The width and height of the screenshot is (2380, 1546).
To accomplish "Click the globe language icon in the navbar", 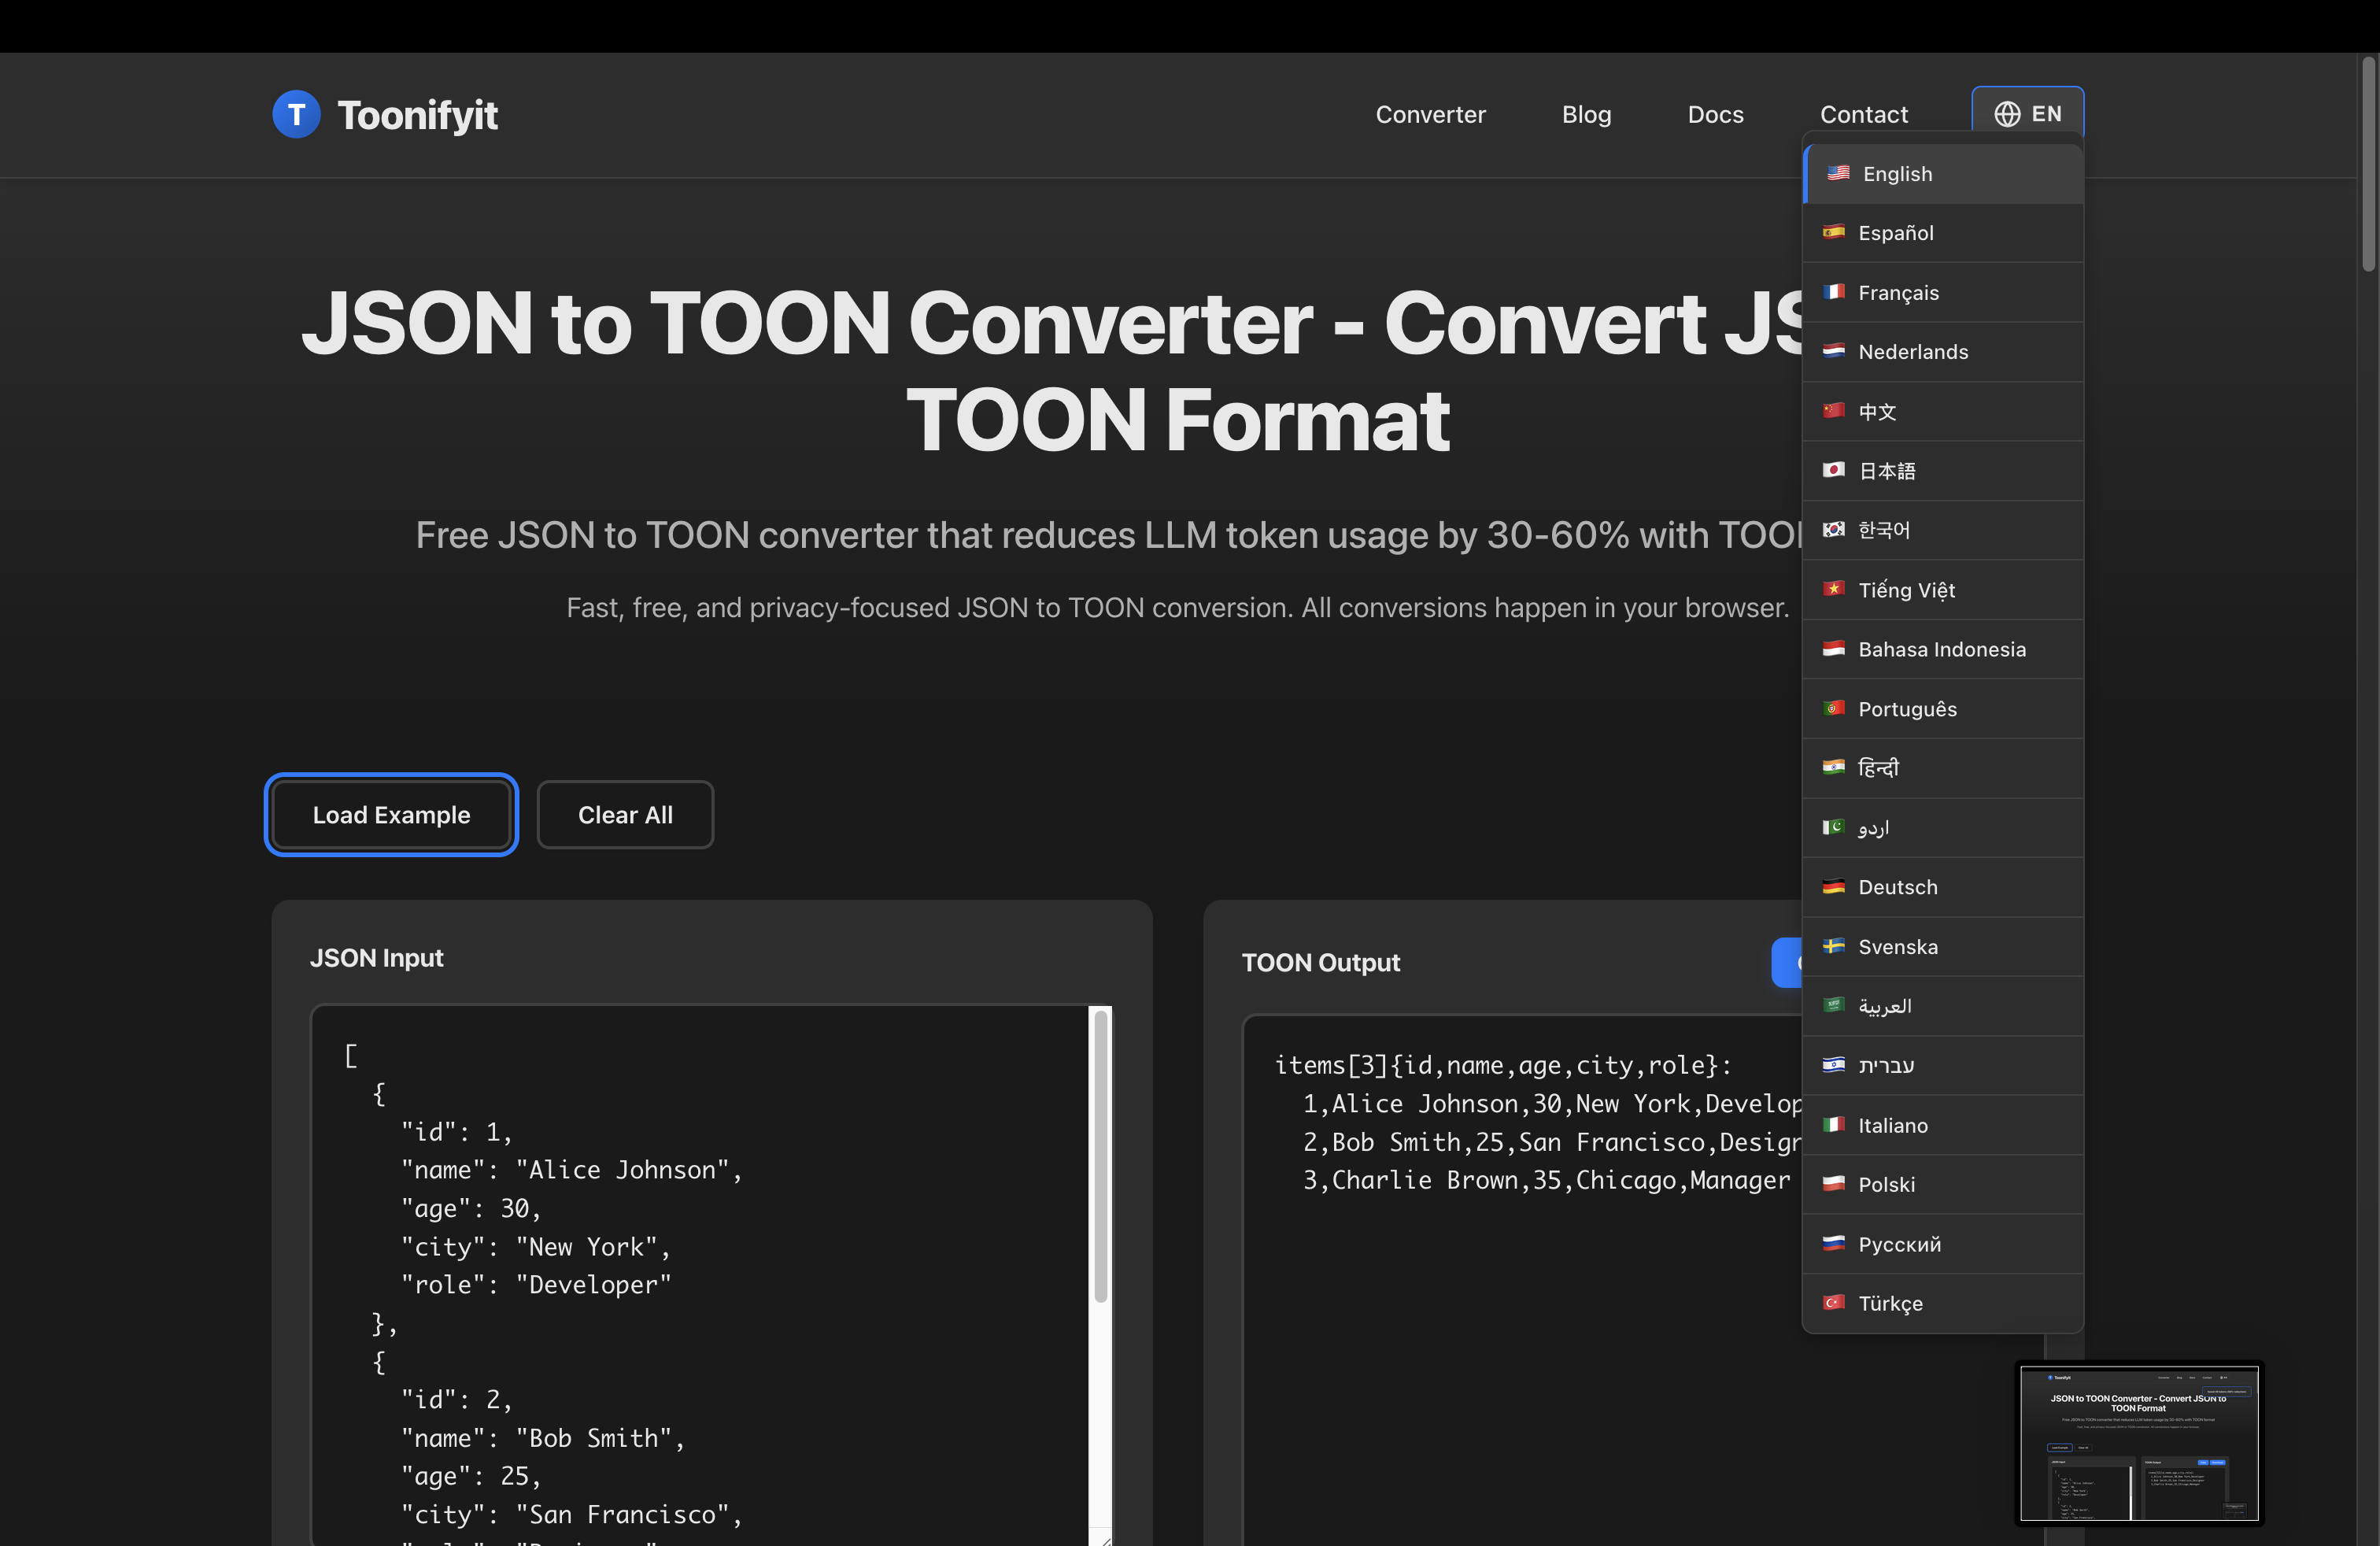I will [x=2008, y=114].
